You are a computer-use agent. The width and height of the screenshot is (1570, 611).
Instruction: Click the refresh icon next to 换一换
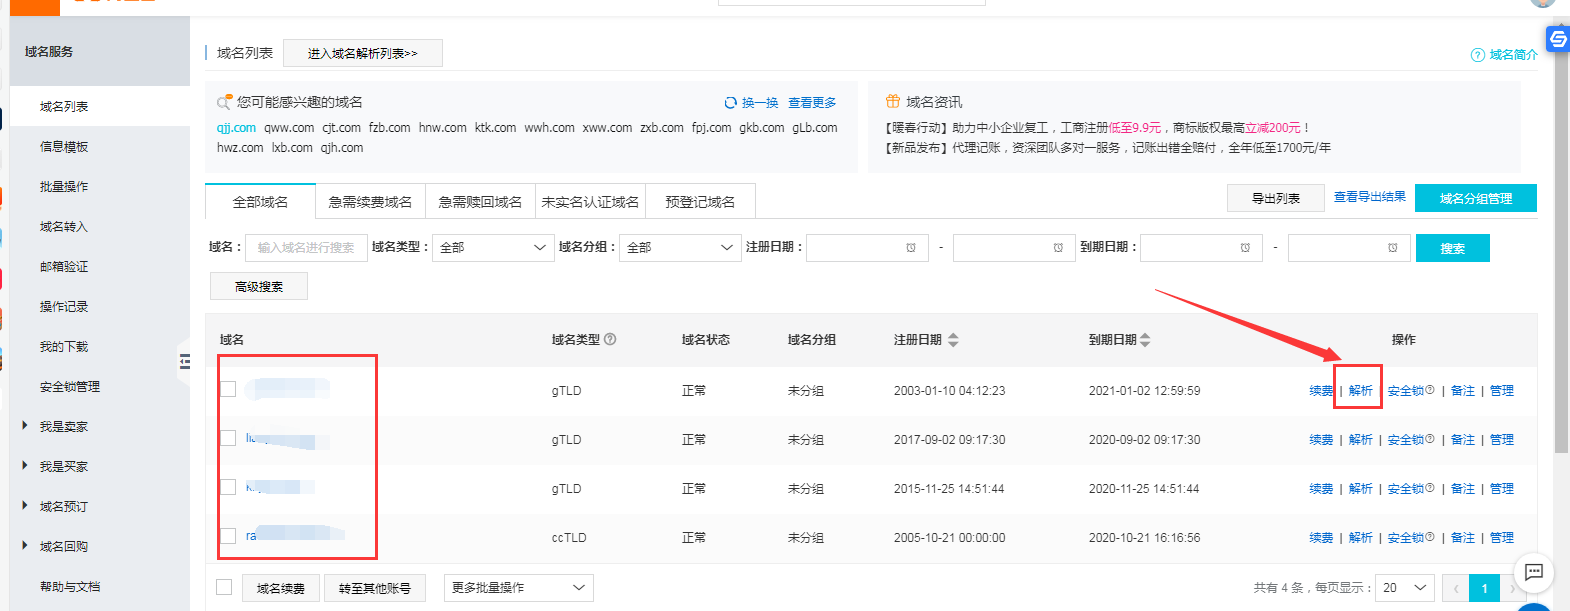(x=730, y=103)
